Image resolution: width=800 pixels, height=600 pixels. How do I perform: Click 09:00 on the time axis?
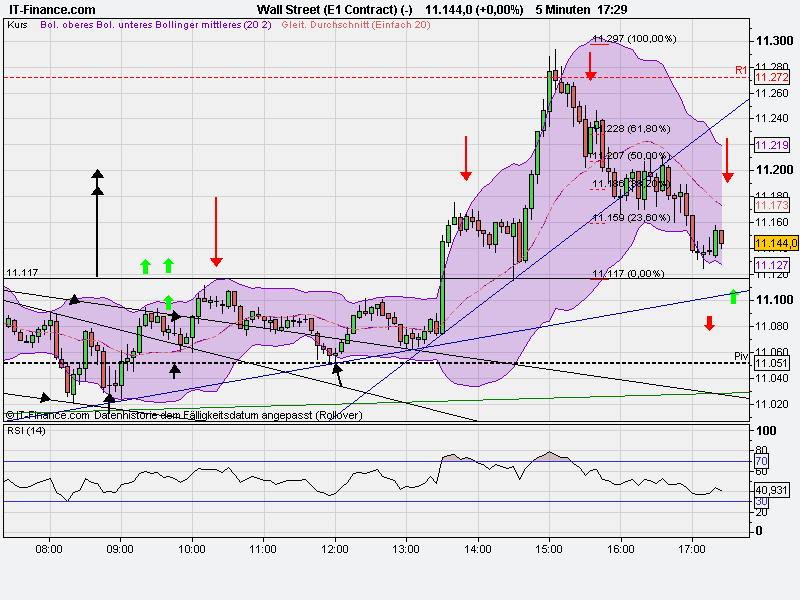pos(120,549)
